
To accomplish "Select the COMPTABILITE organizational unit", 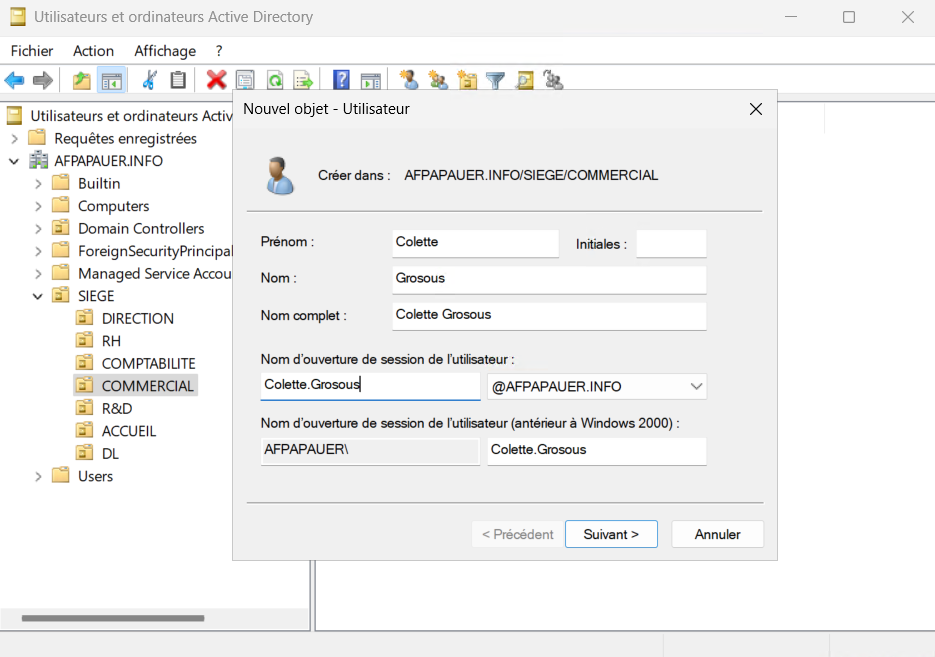I will [x=148, y=363].
